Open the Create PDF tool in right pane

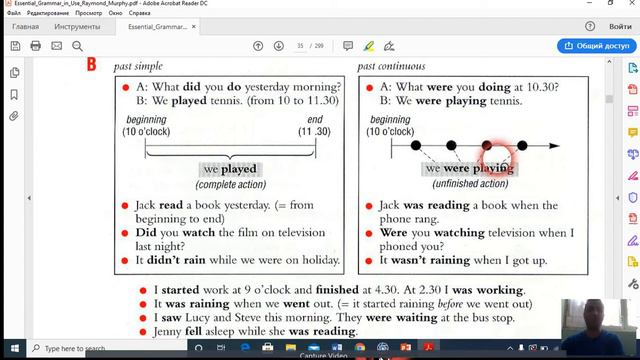tap(633, 89)
